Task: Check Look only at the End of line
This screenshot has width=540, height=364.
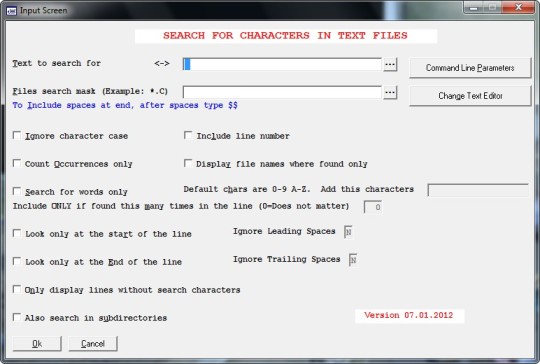Action: pyautogui.click(x=17, y=261)
